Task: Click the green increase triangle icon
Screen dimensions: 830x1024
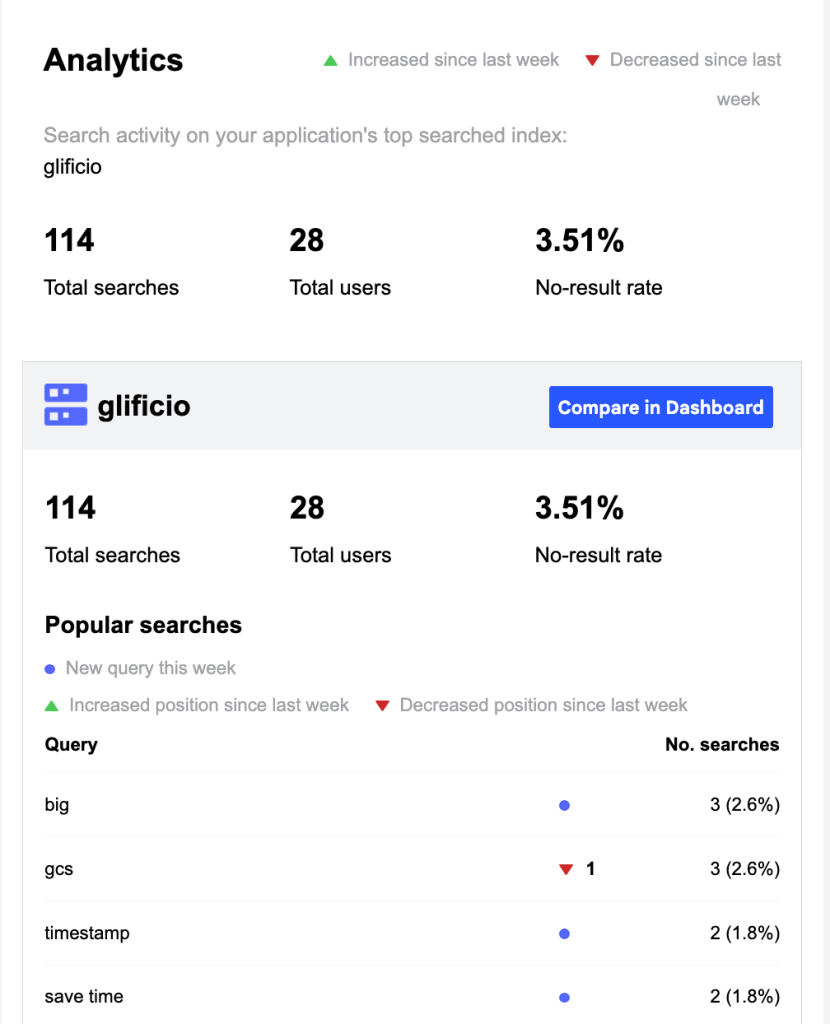Action: click(x=330, y=60)
